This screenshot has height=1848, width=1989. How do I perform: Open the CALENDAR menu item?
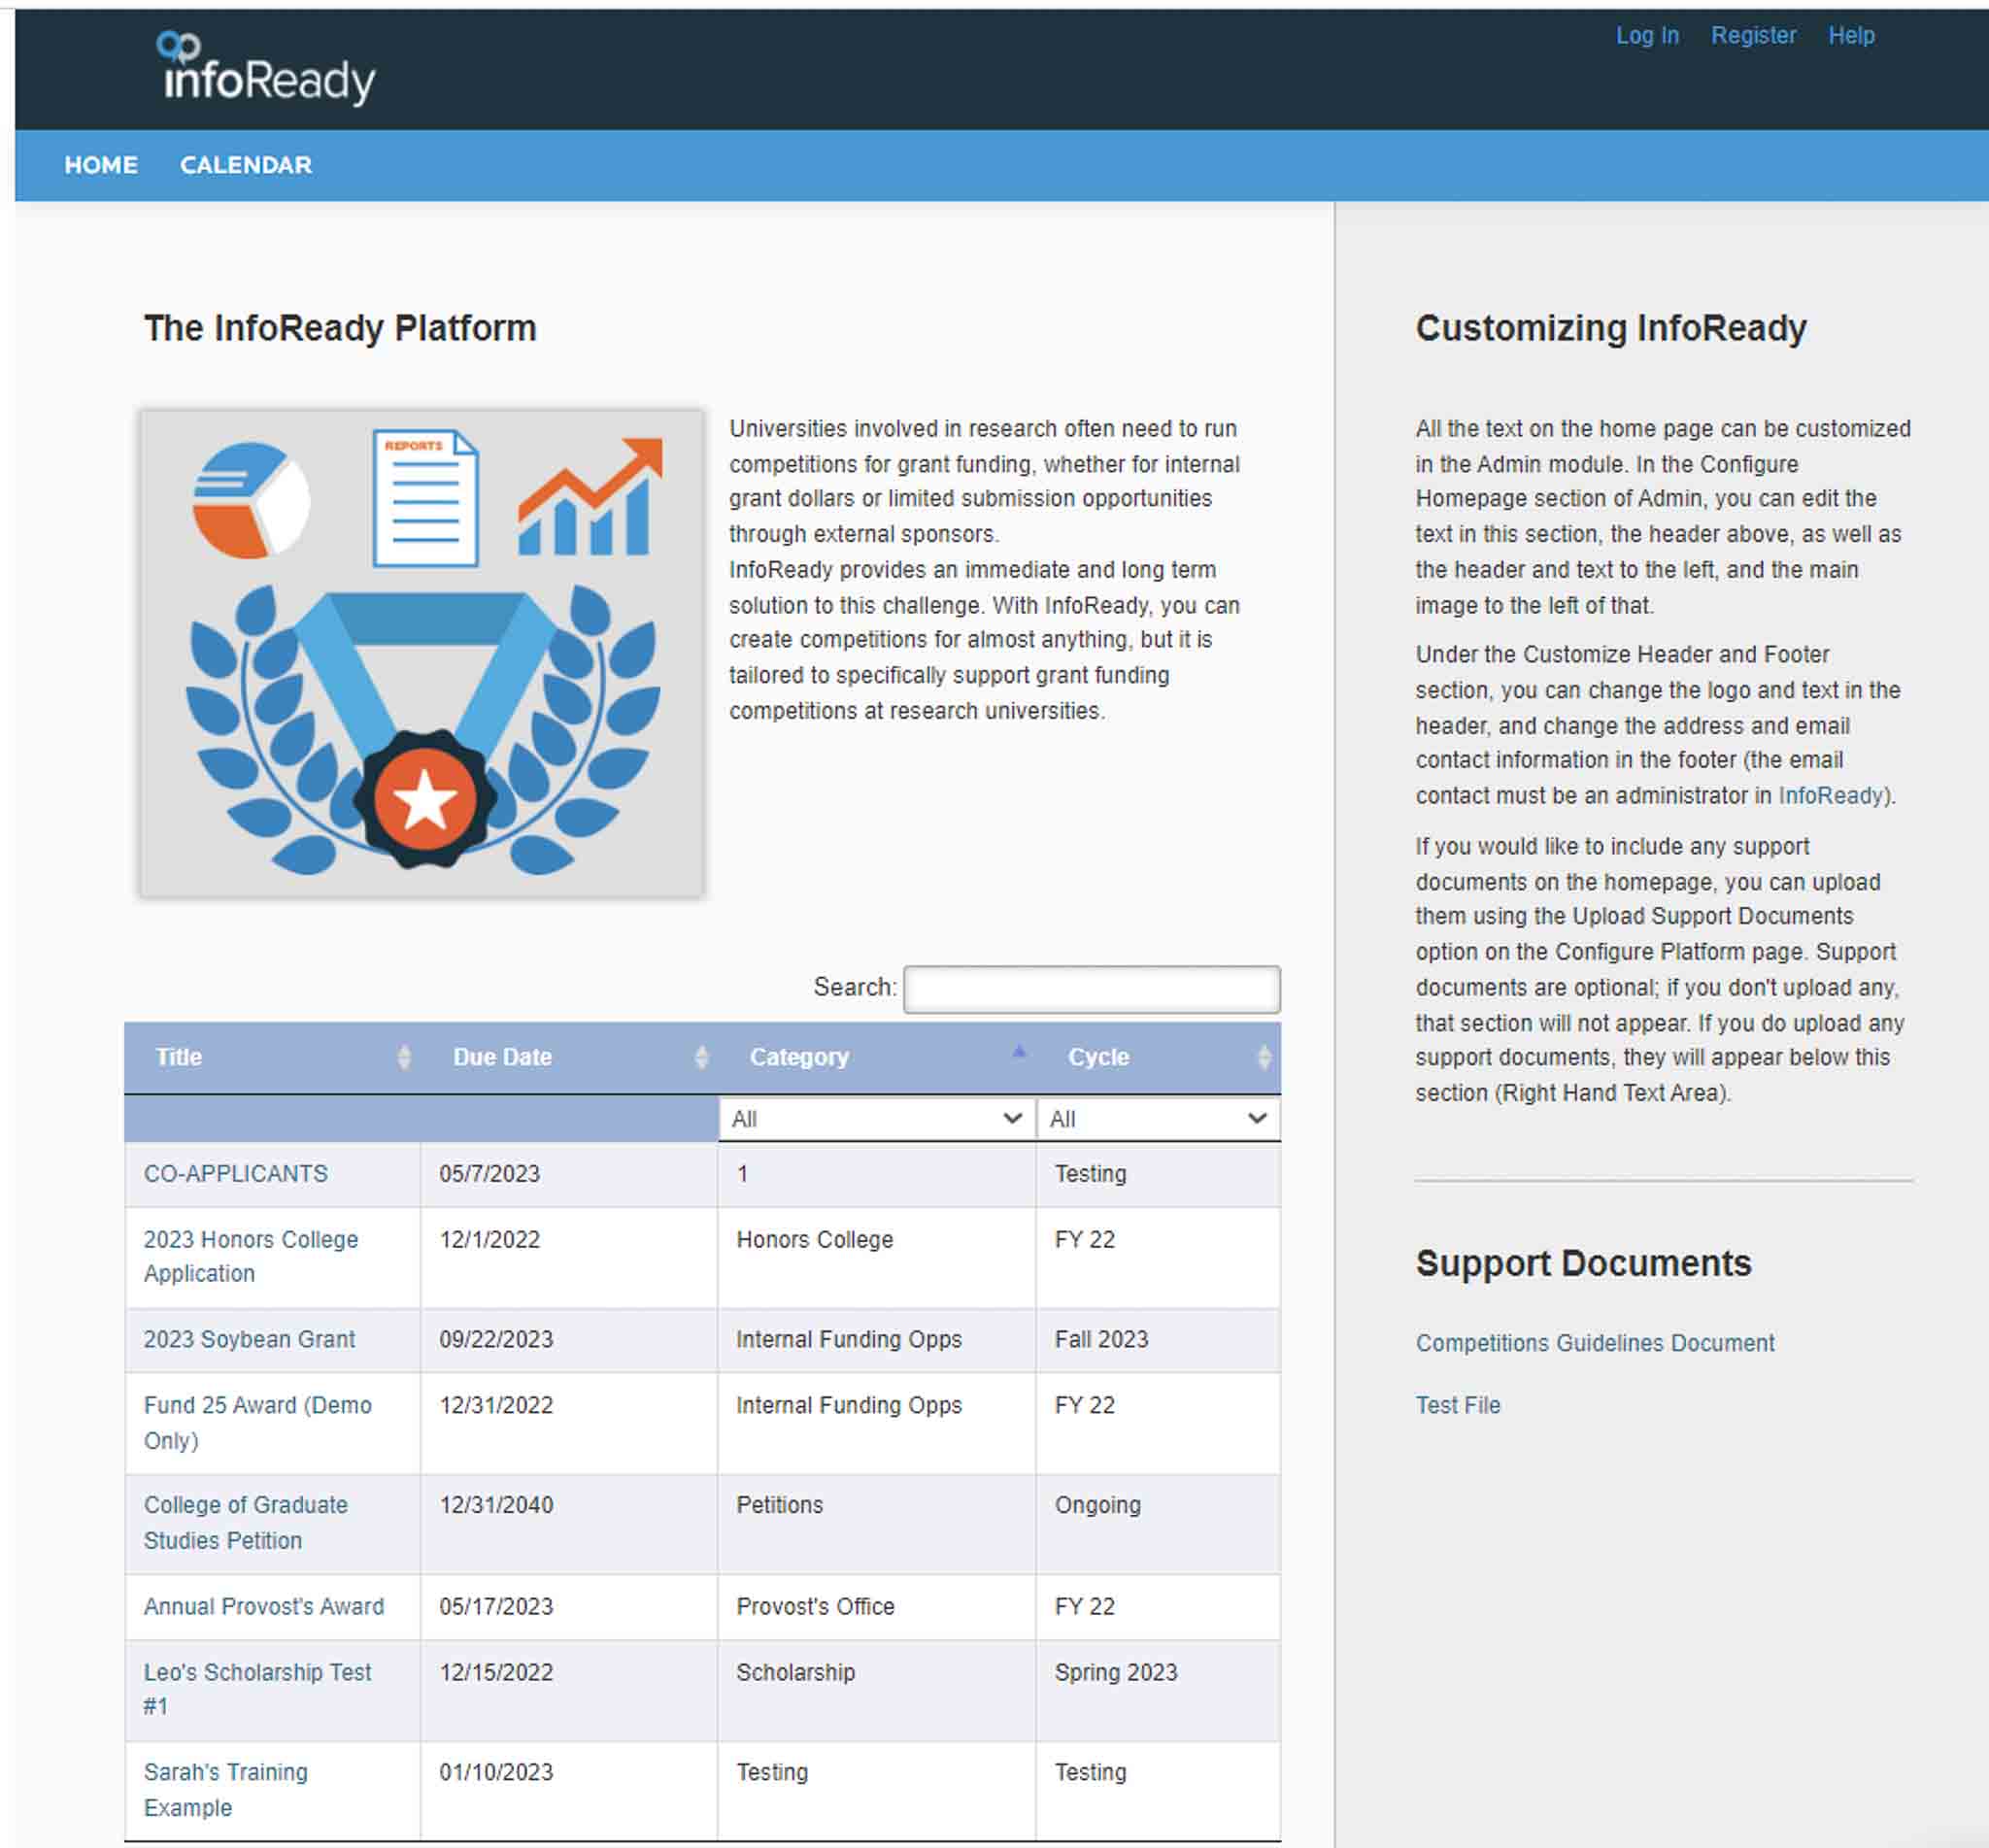[246, 165]
